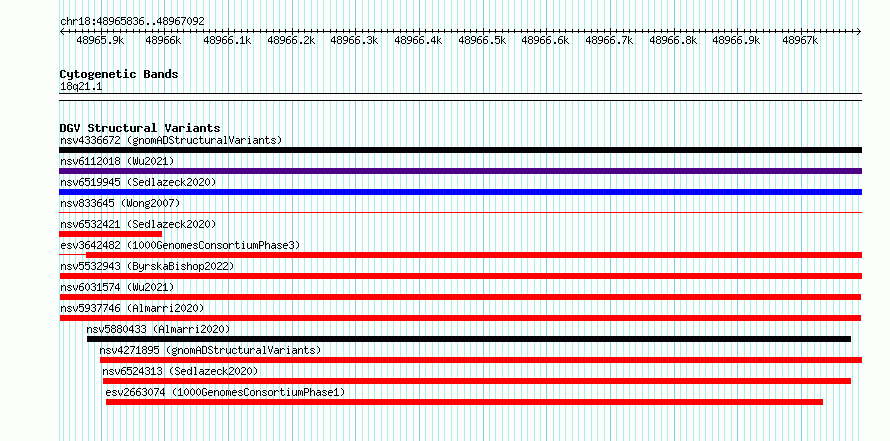
Task: Click ruler position 48966.7k
Action: (610, 40)
